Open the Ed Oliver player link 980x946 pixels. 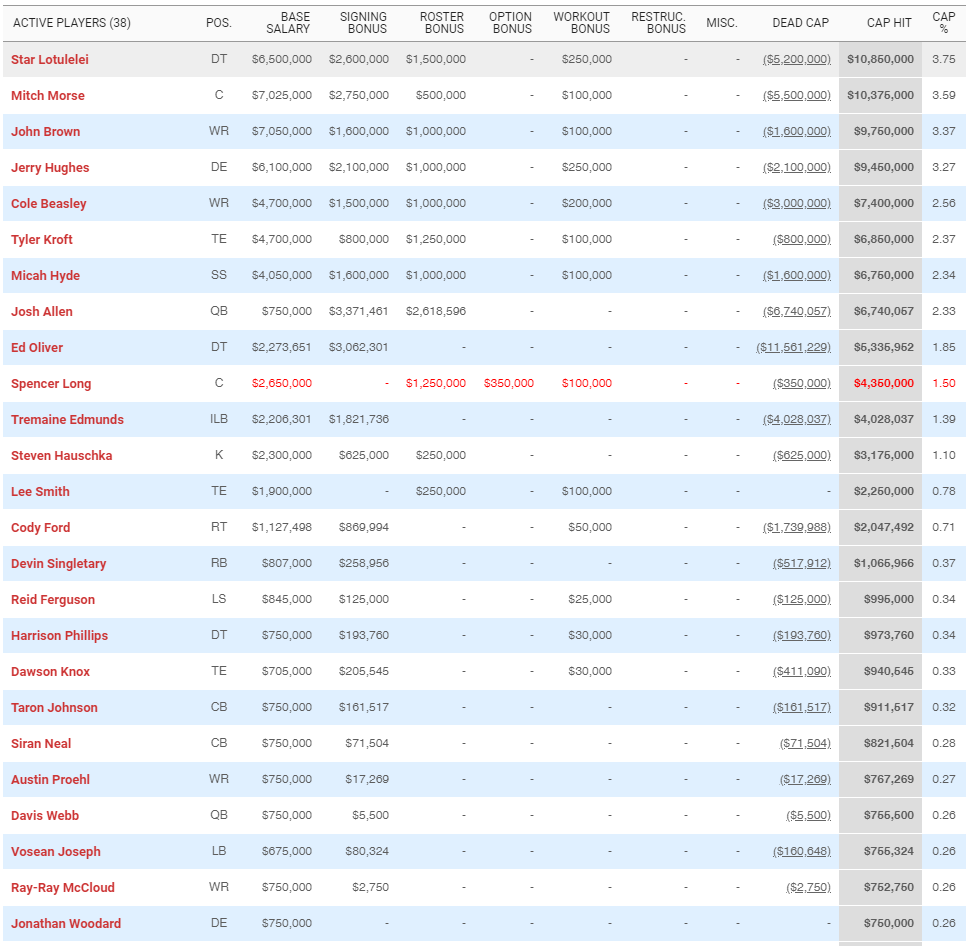click(x=37, y=348)
